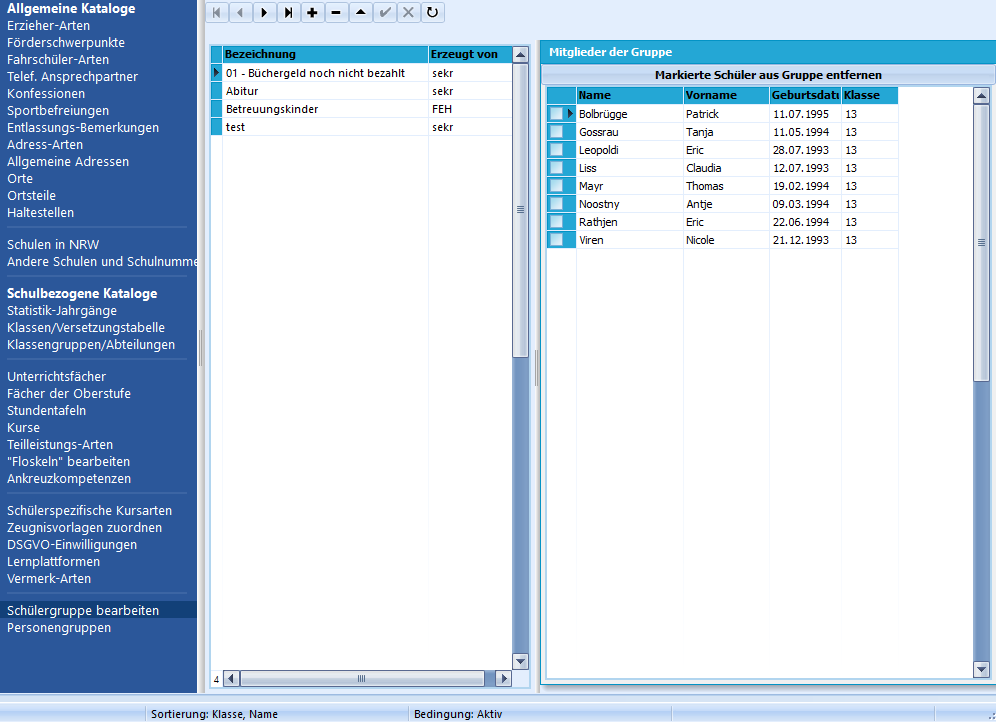Tick checkbox for Bolbrügge Patrick
Image resolution: width=996 pixels, height=723 pixels.
coord(556,114)
